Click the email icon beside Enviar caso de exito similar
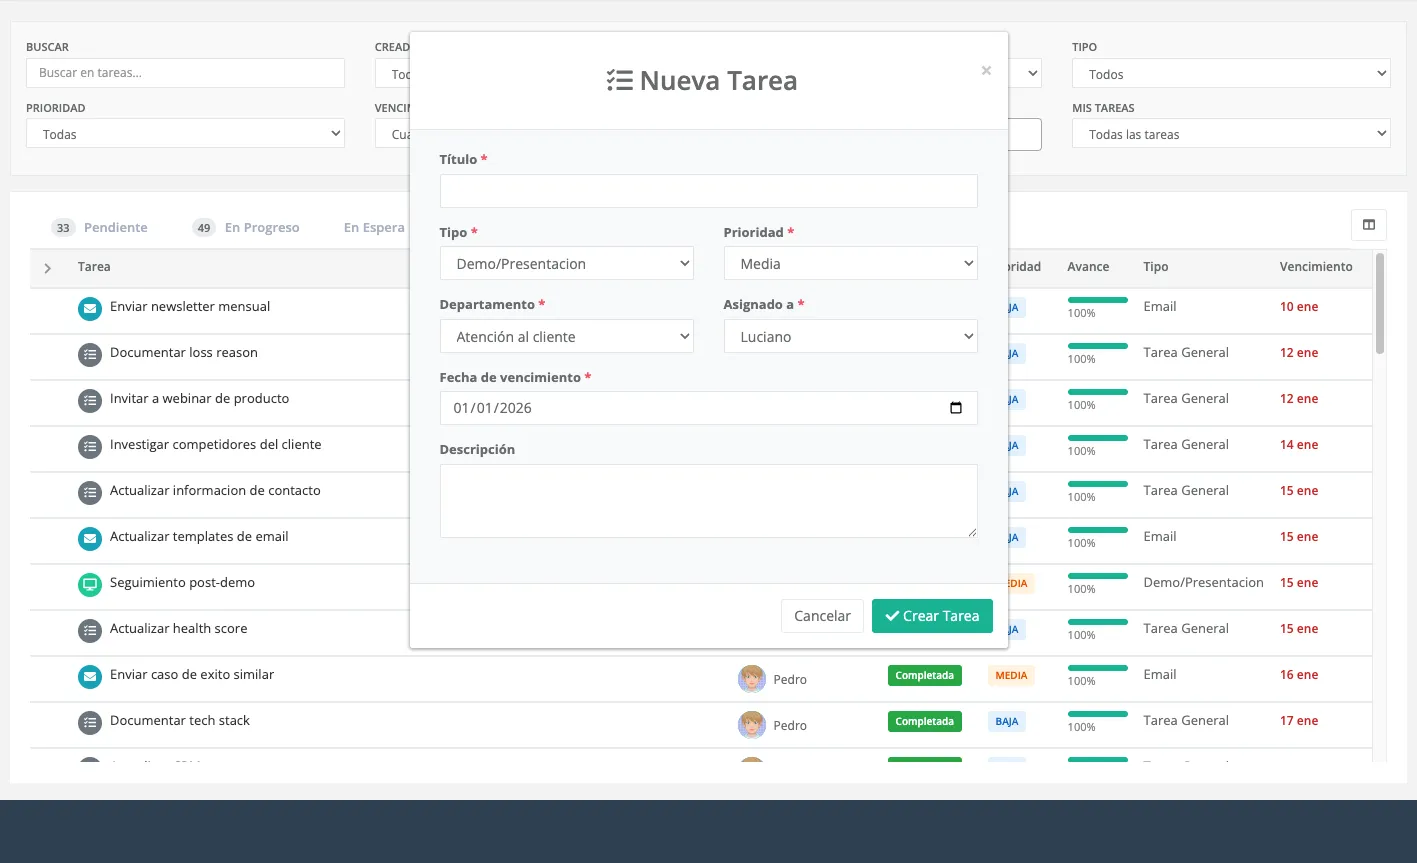 click(x=90, y=677)
